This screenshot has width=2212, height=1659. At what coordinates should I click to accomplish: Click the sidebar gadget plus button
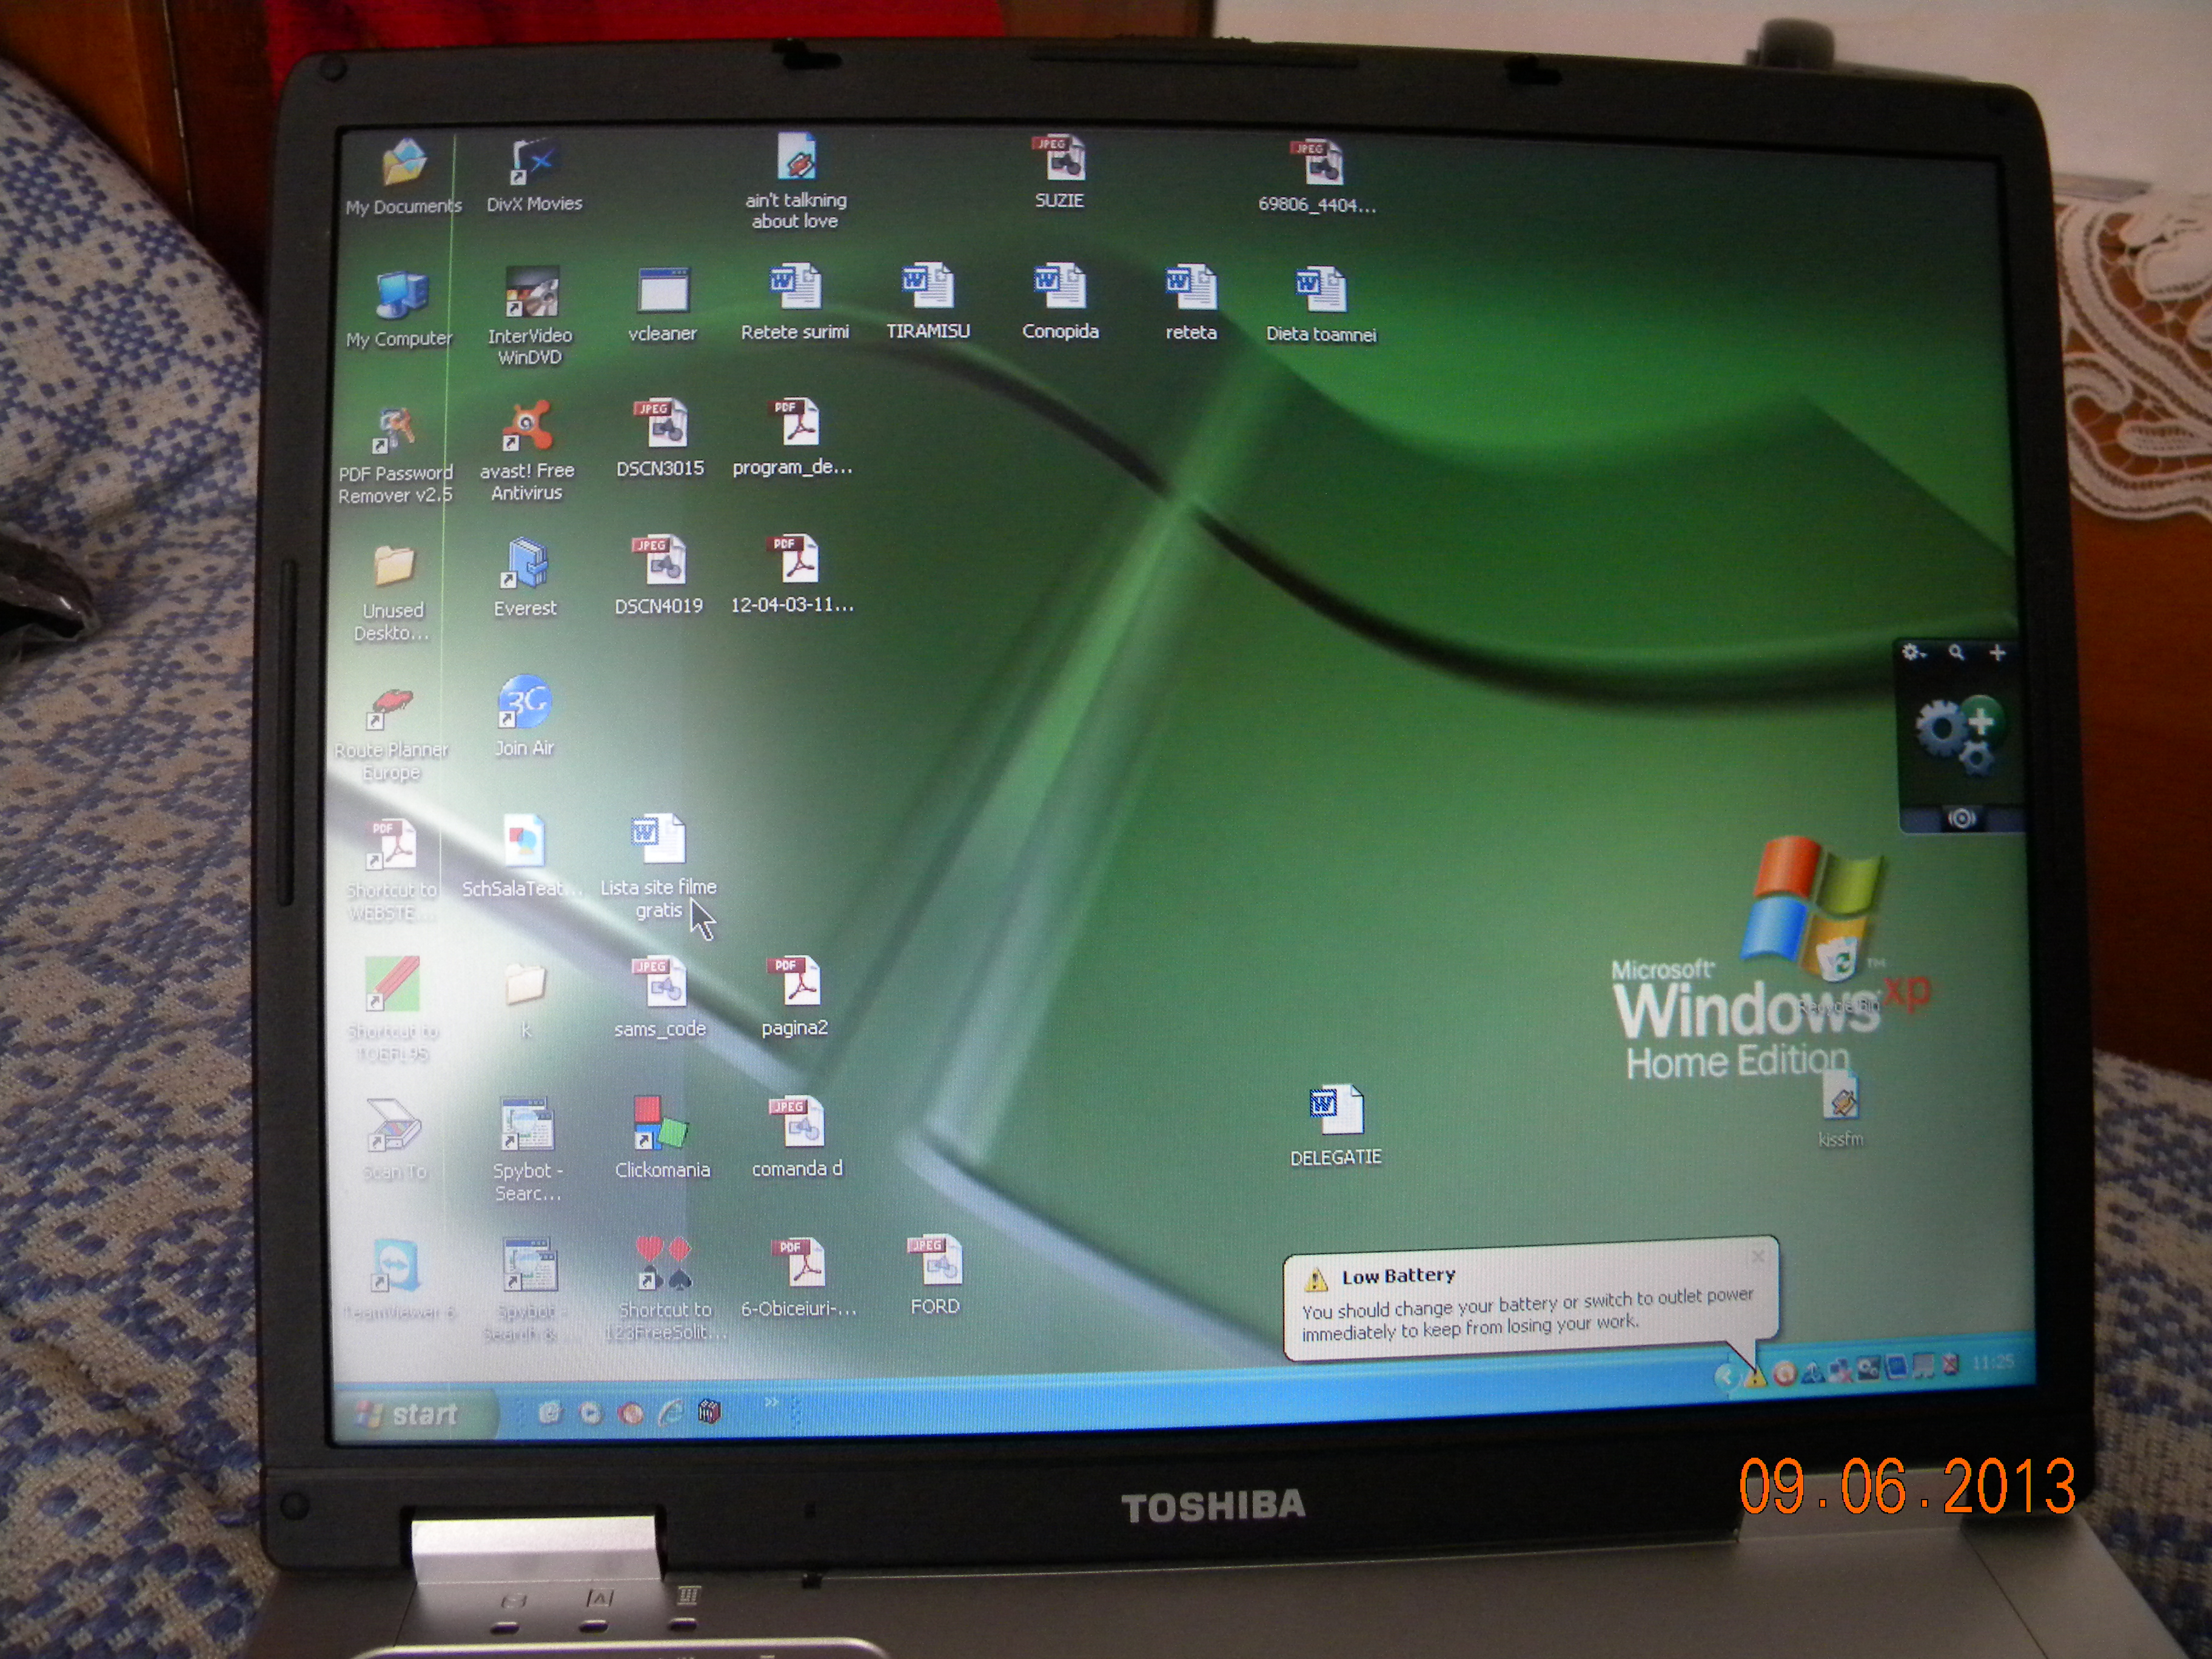1997,653
